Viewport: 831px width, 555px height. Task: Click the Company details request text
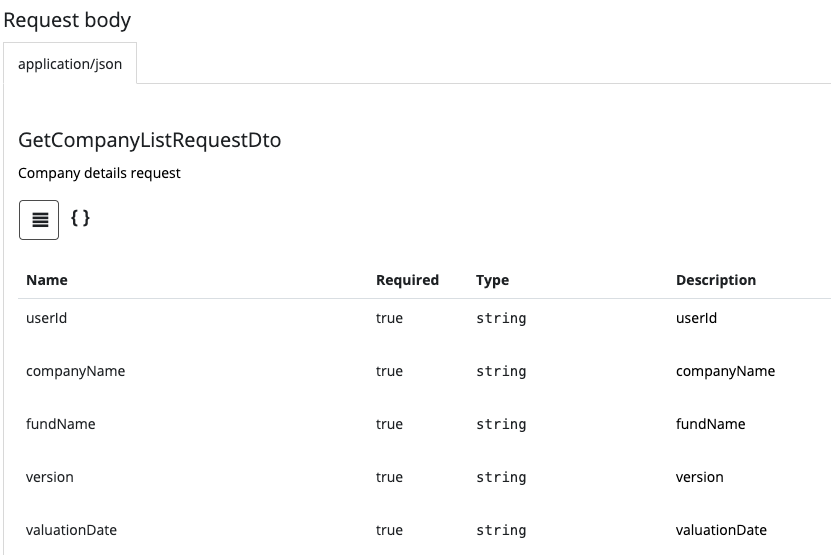99,173
